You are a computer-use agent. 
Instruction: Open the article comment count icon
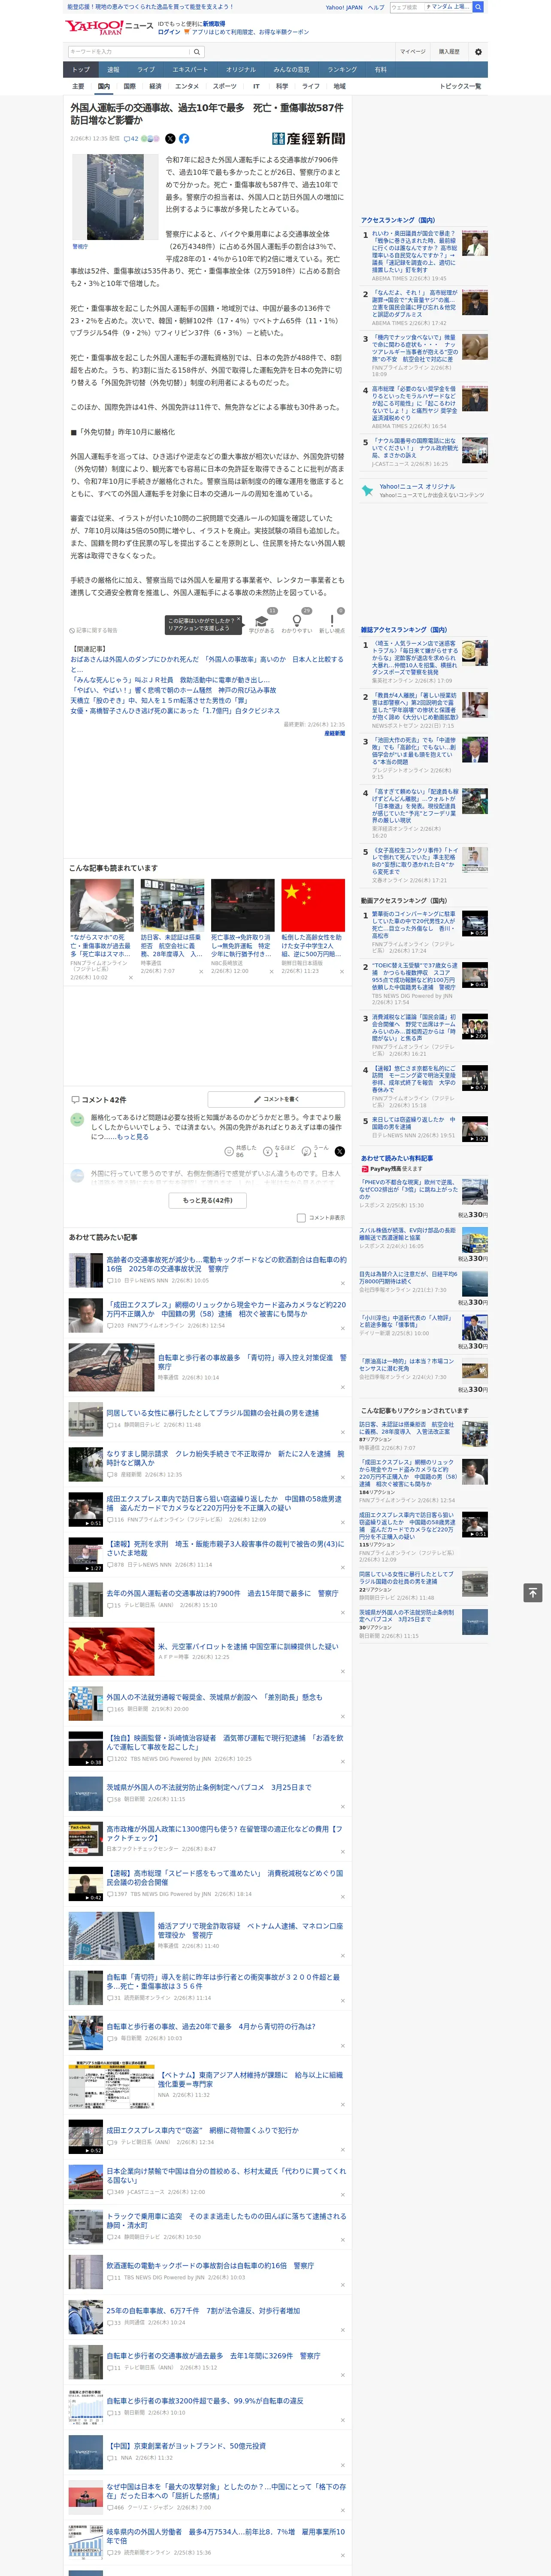click(x=130, y=139)
